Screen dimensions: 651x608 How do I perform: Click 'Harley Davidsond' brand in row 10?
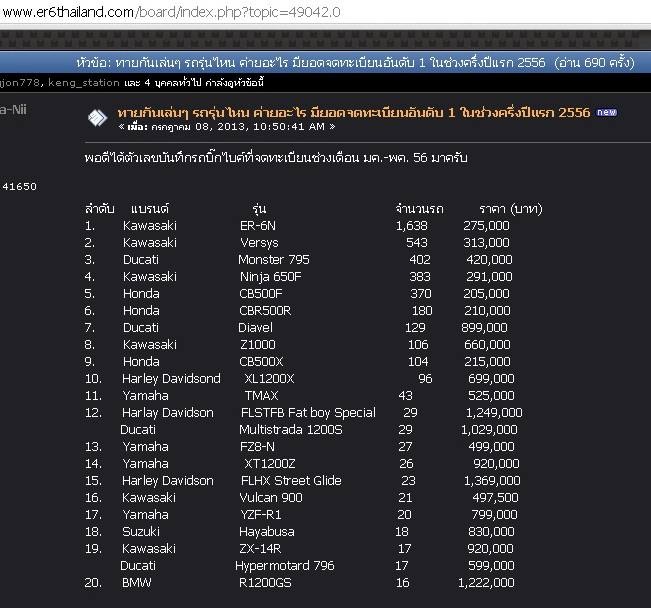pyautogui.click(x=171, y=379)
